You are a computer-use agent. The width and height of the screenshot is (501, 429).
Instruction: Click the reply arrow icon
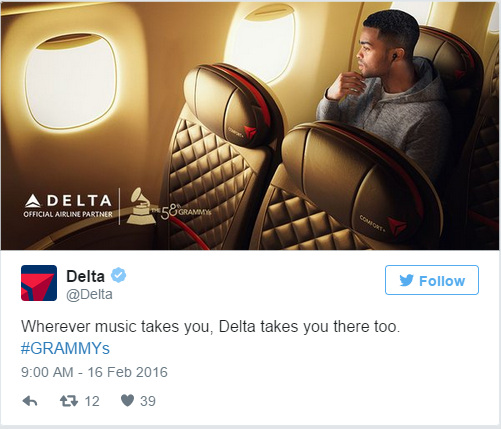point(30,401)
